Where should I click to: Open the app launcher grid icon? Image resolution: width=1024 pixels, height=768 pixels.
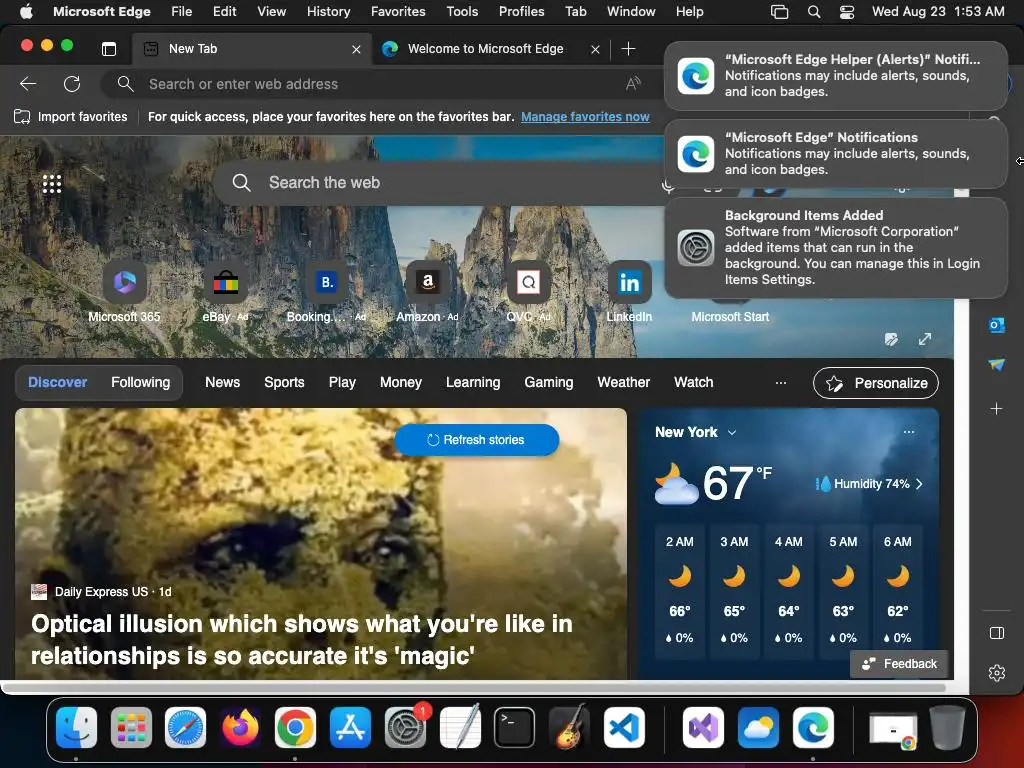tap(52, 184)
